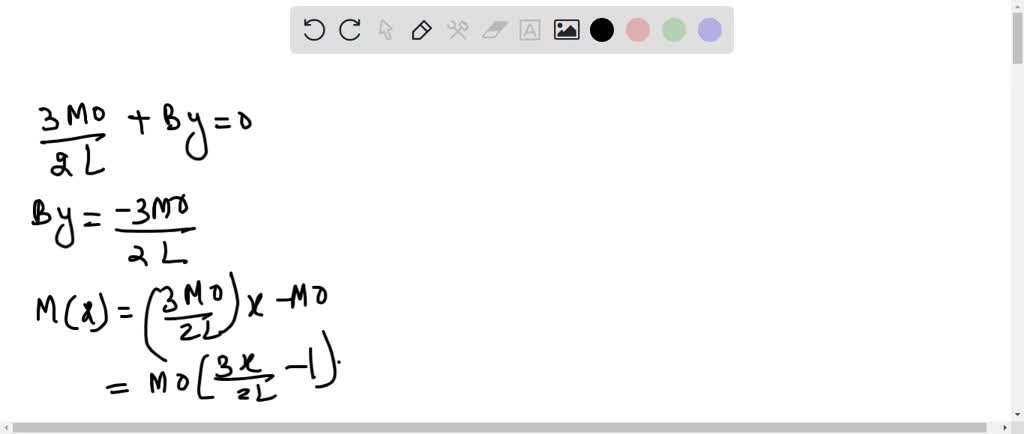
Task: Click the scroll up arrow
Action: tap(1017, 5)
